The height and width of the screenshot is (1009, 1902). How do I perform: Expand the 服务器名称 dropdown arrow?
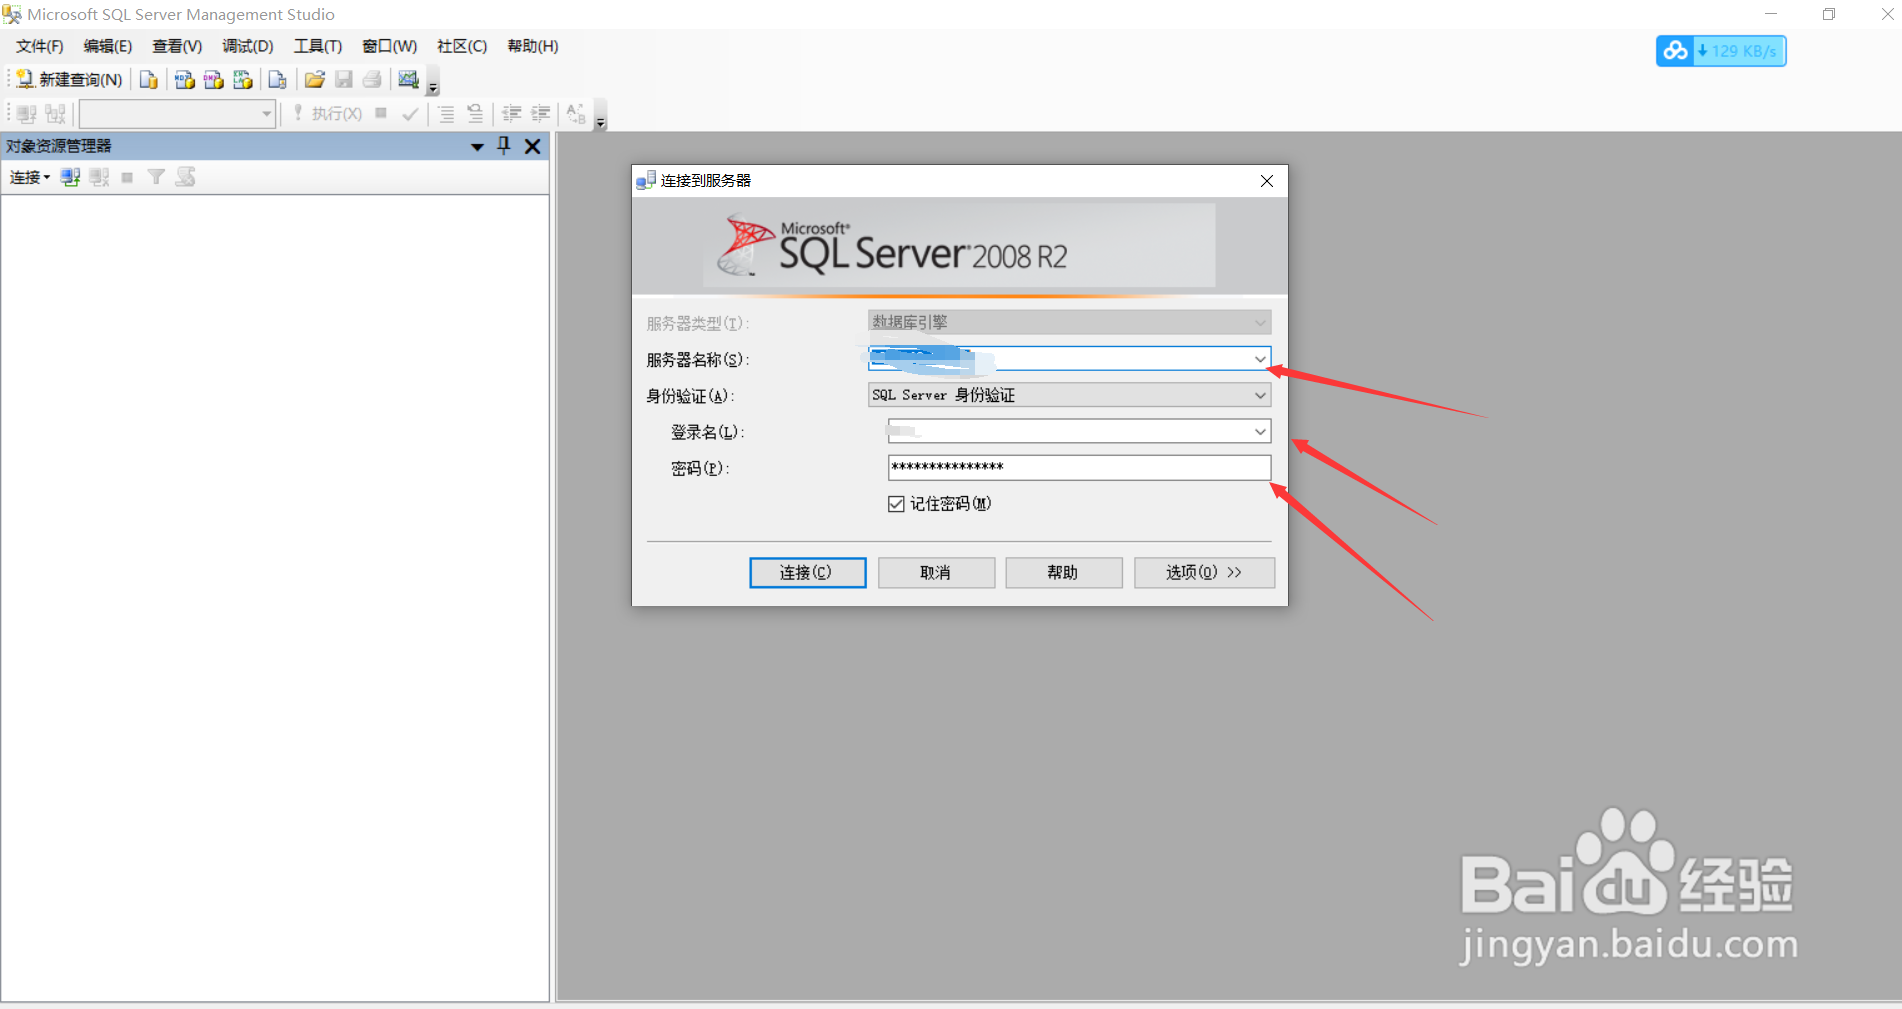pos(1260,359)
